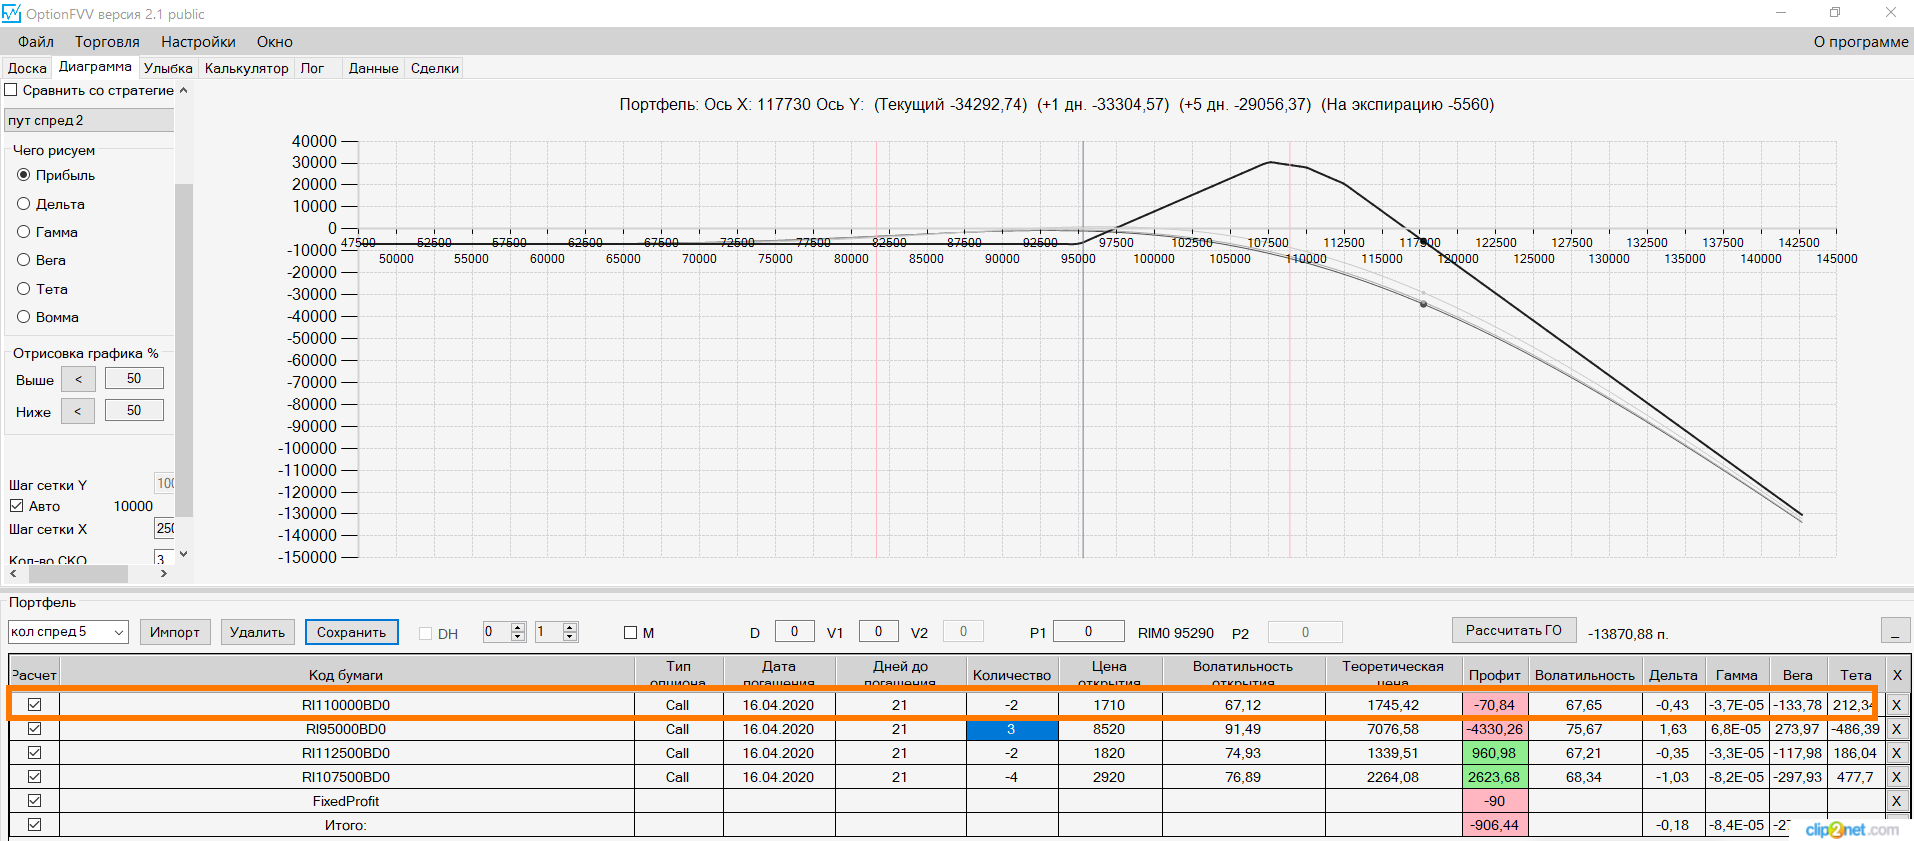Click the D input field
The height and width of the screenshot is (841, 1914).
tap(795, 631)
